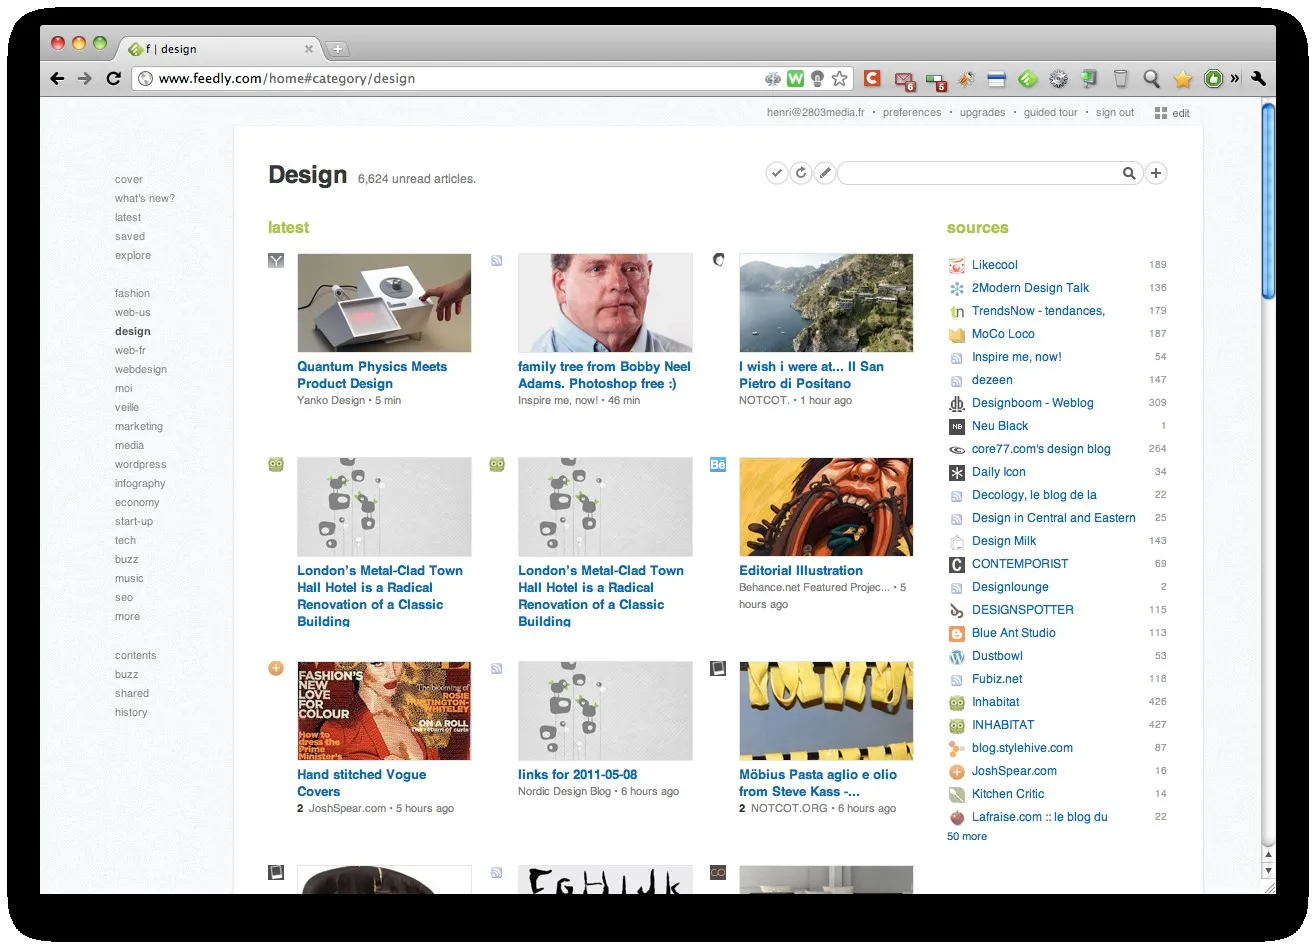The height and width of the screenshot is (949, 1316).
Task: Click the orange plus icon beside Hand stitched Vogue Covers
Action: pyautogui.click(x=276, y=668)
